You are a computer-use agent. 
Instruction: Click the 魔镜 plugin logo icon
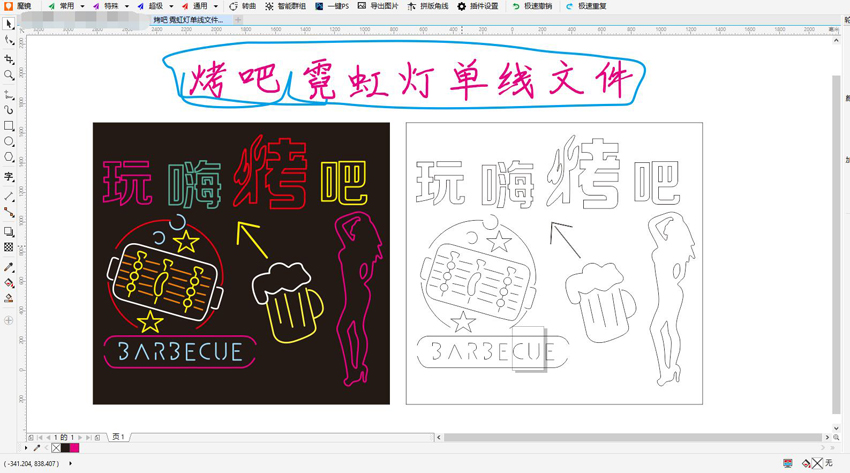point(8,6)
